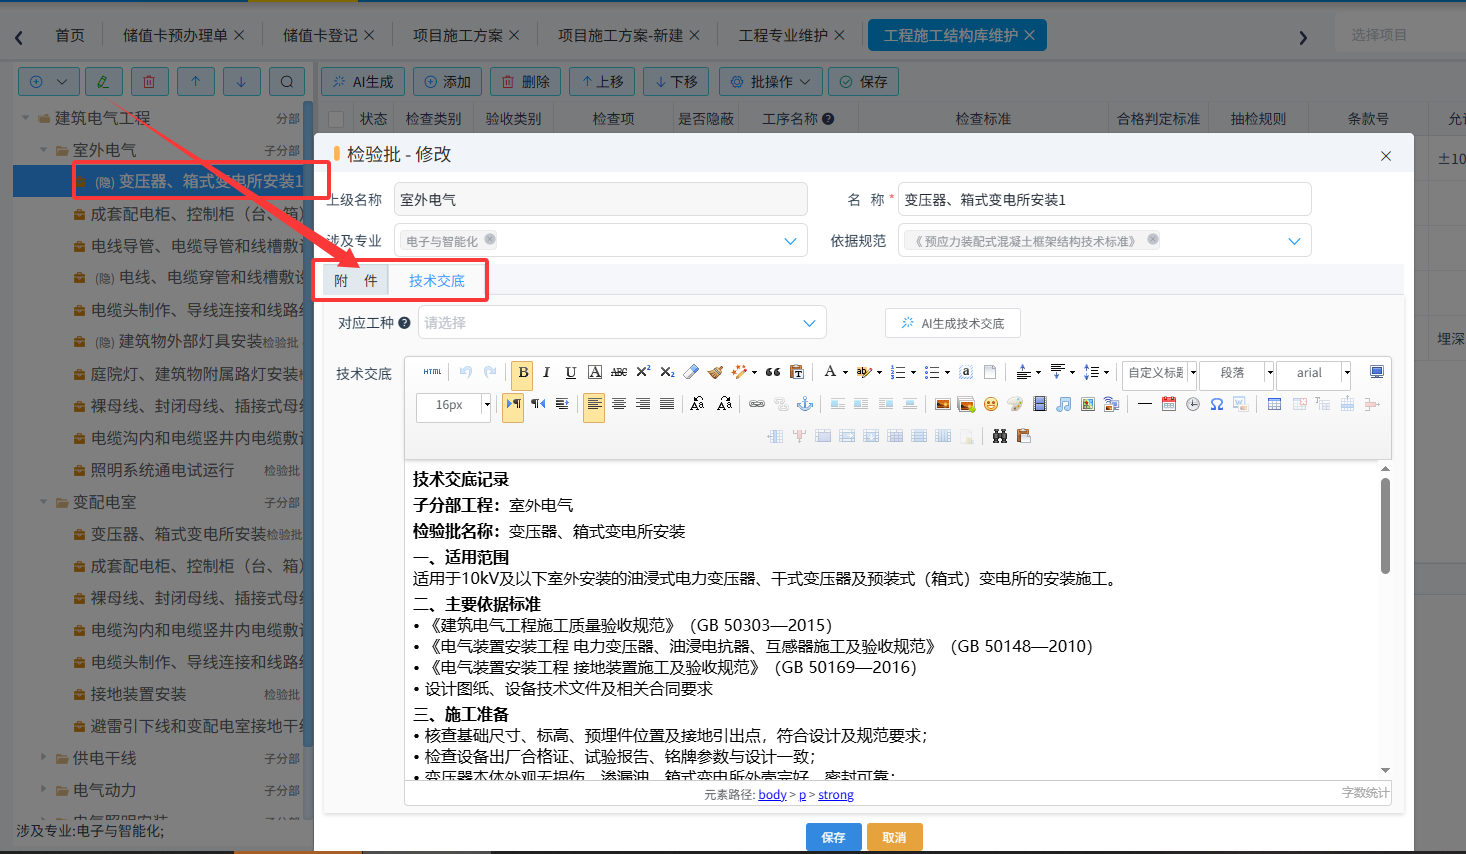Click the AI生成技术交底 button
Viewport: 1466px width, 854px height.
pyautogui.click(x=952, y=323)
